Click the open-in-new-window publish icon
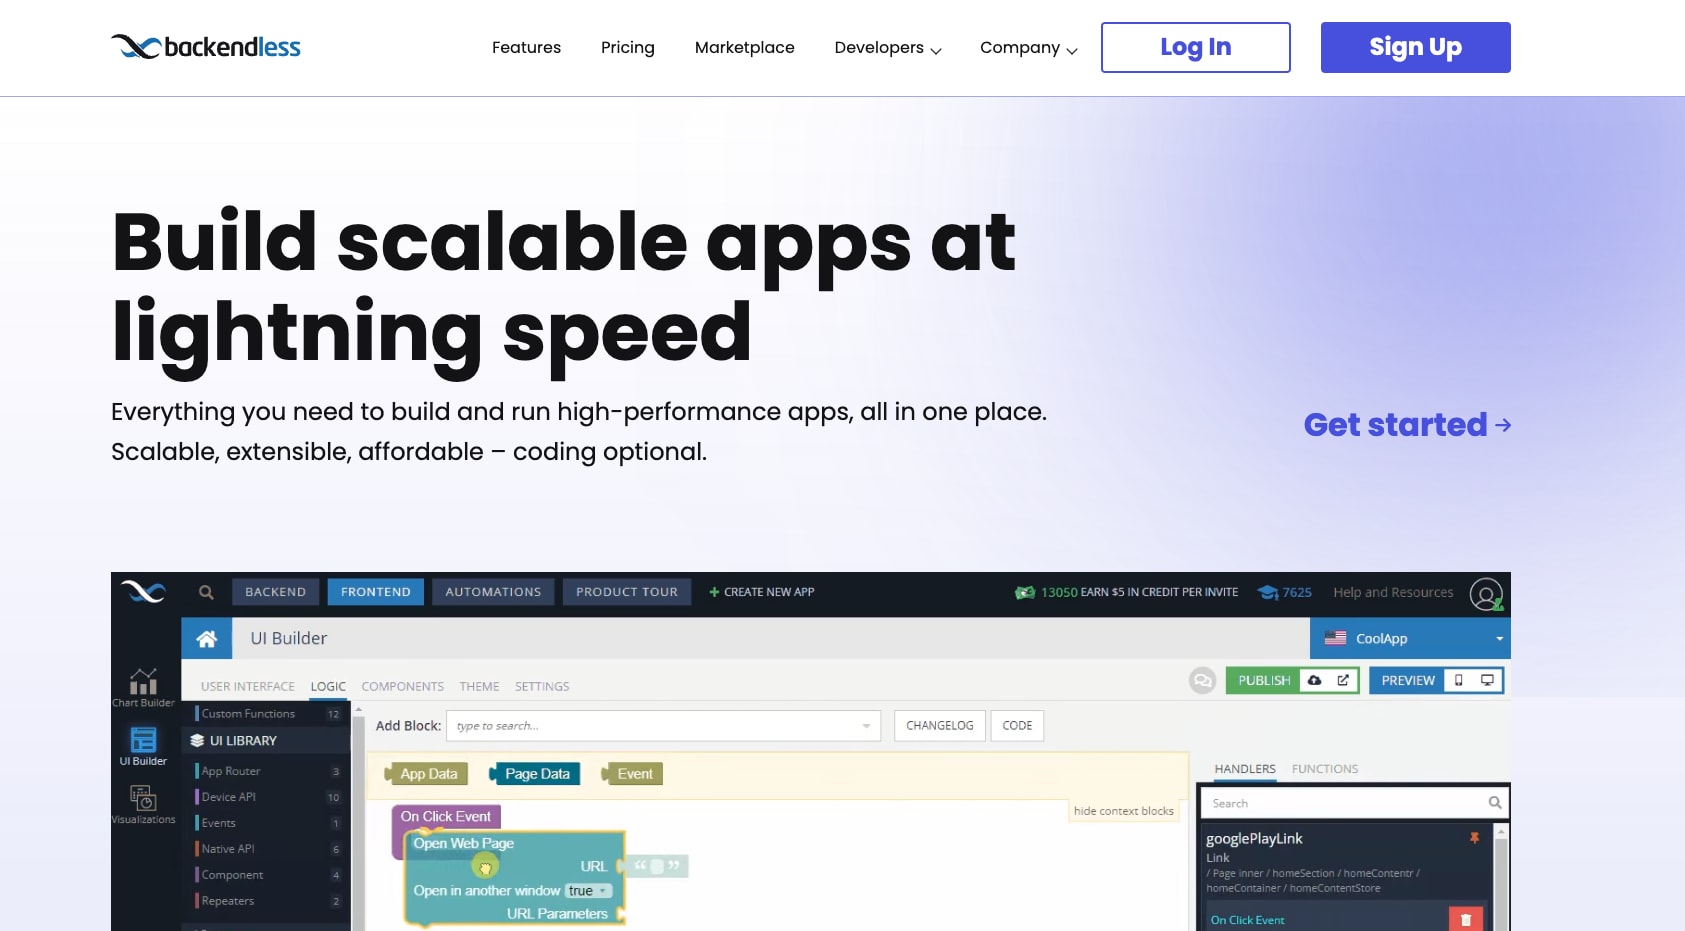This screenshot has height=931, width=1685. pos(1343,680)
